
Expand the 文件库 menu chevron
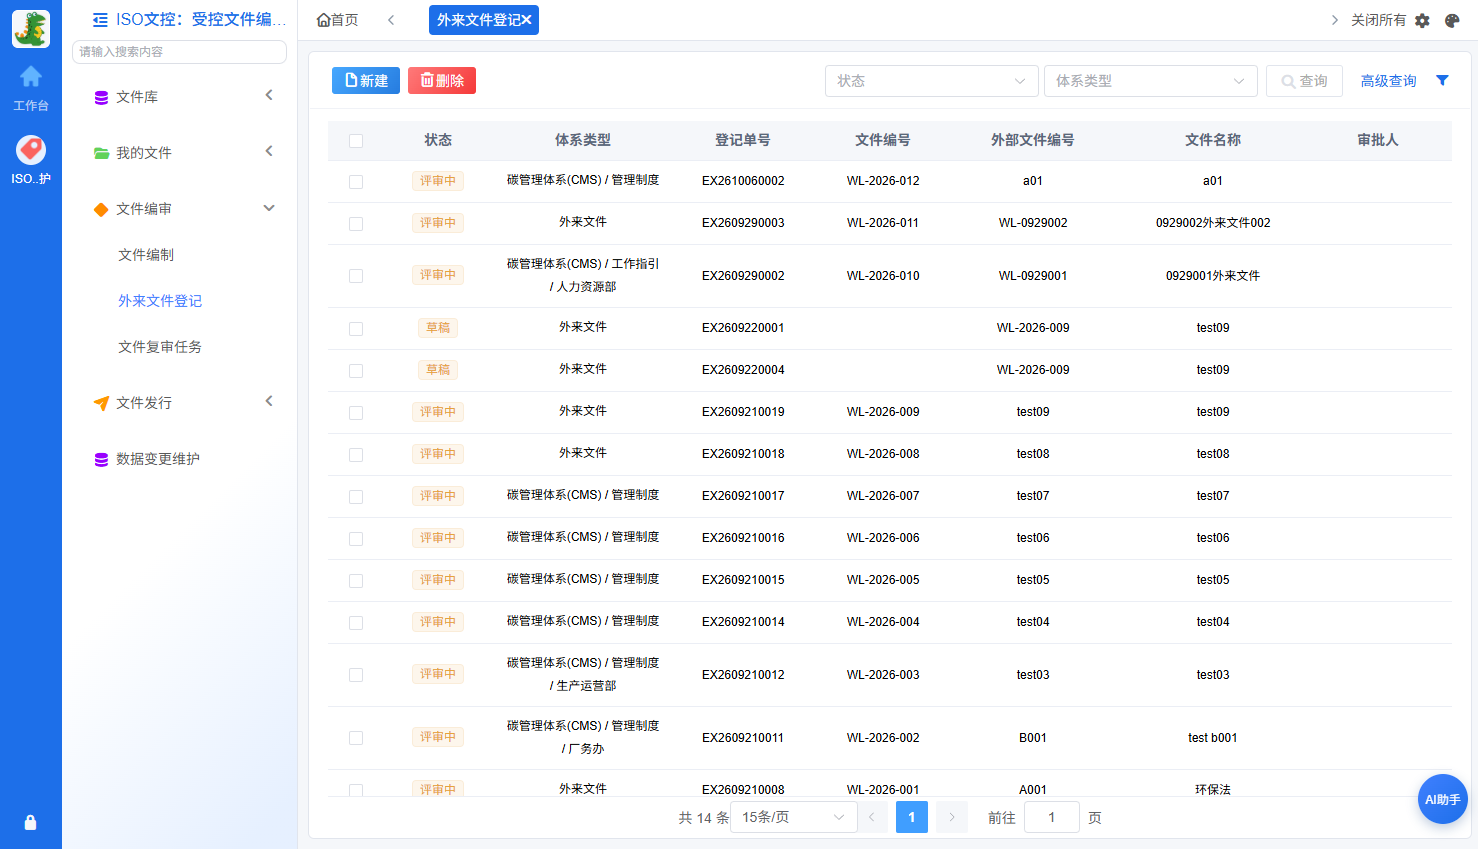point(269,95)
